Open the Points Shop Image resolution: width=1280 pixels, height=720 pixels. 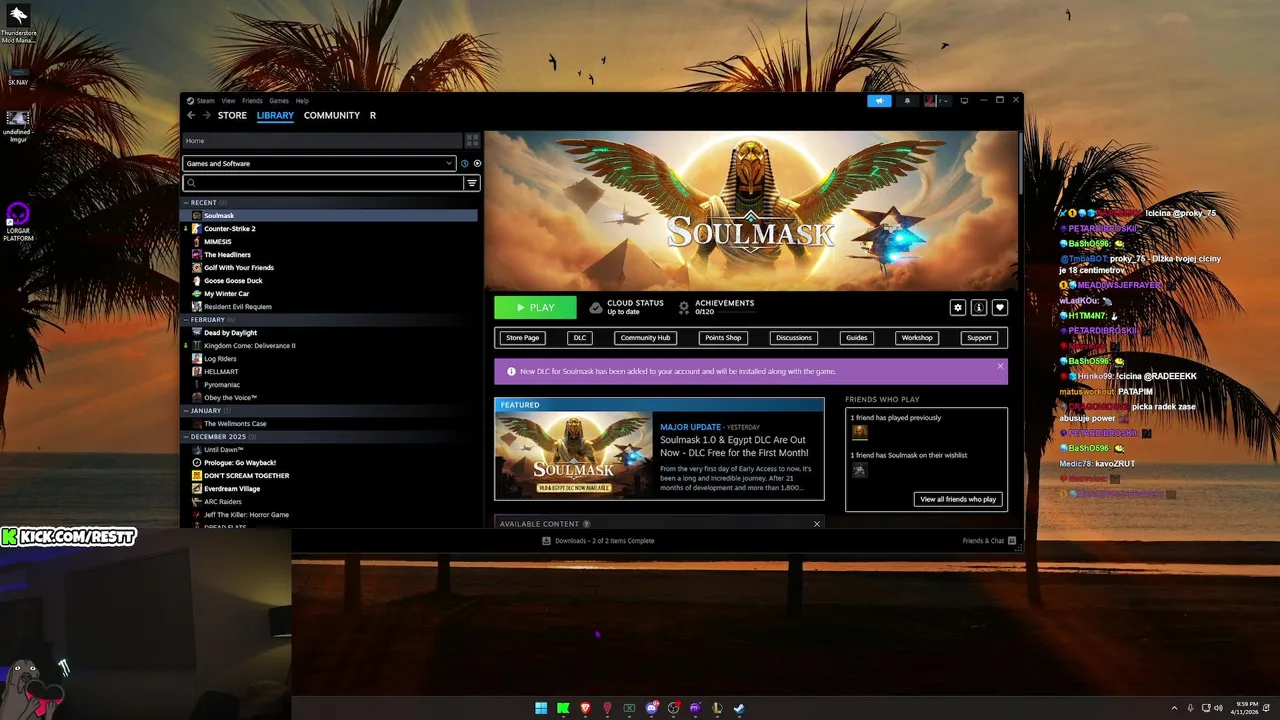coord(723,338)
